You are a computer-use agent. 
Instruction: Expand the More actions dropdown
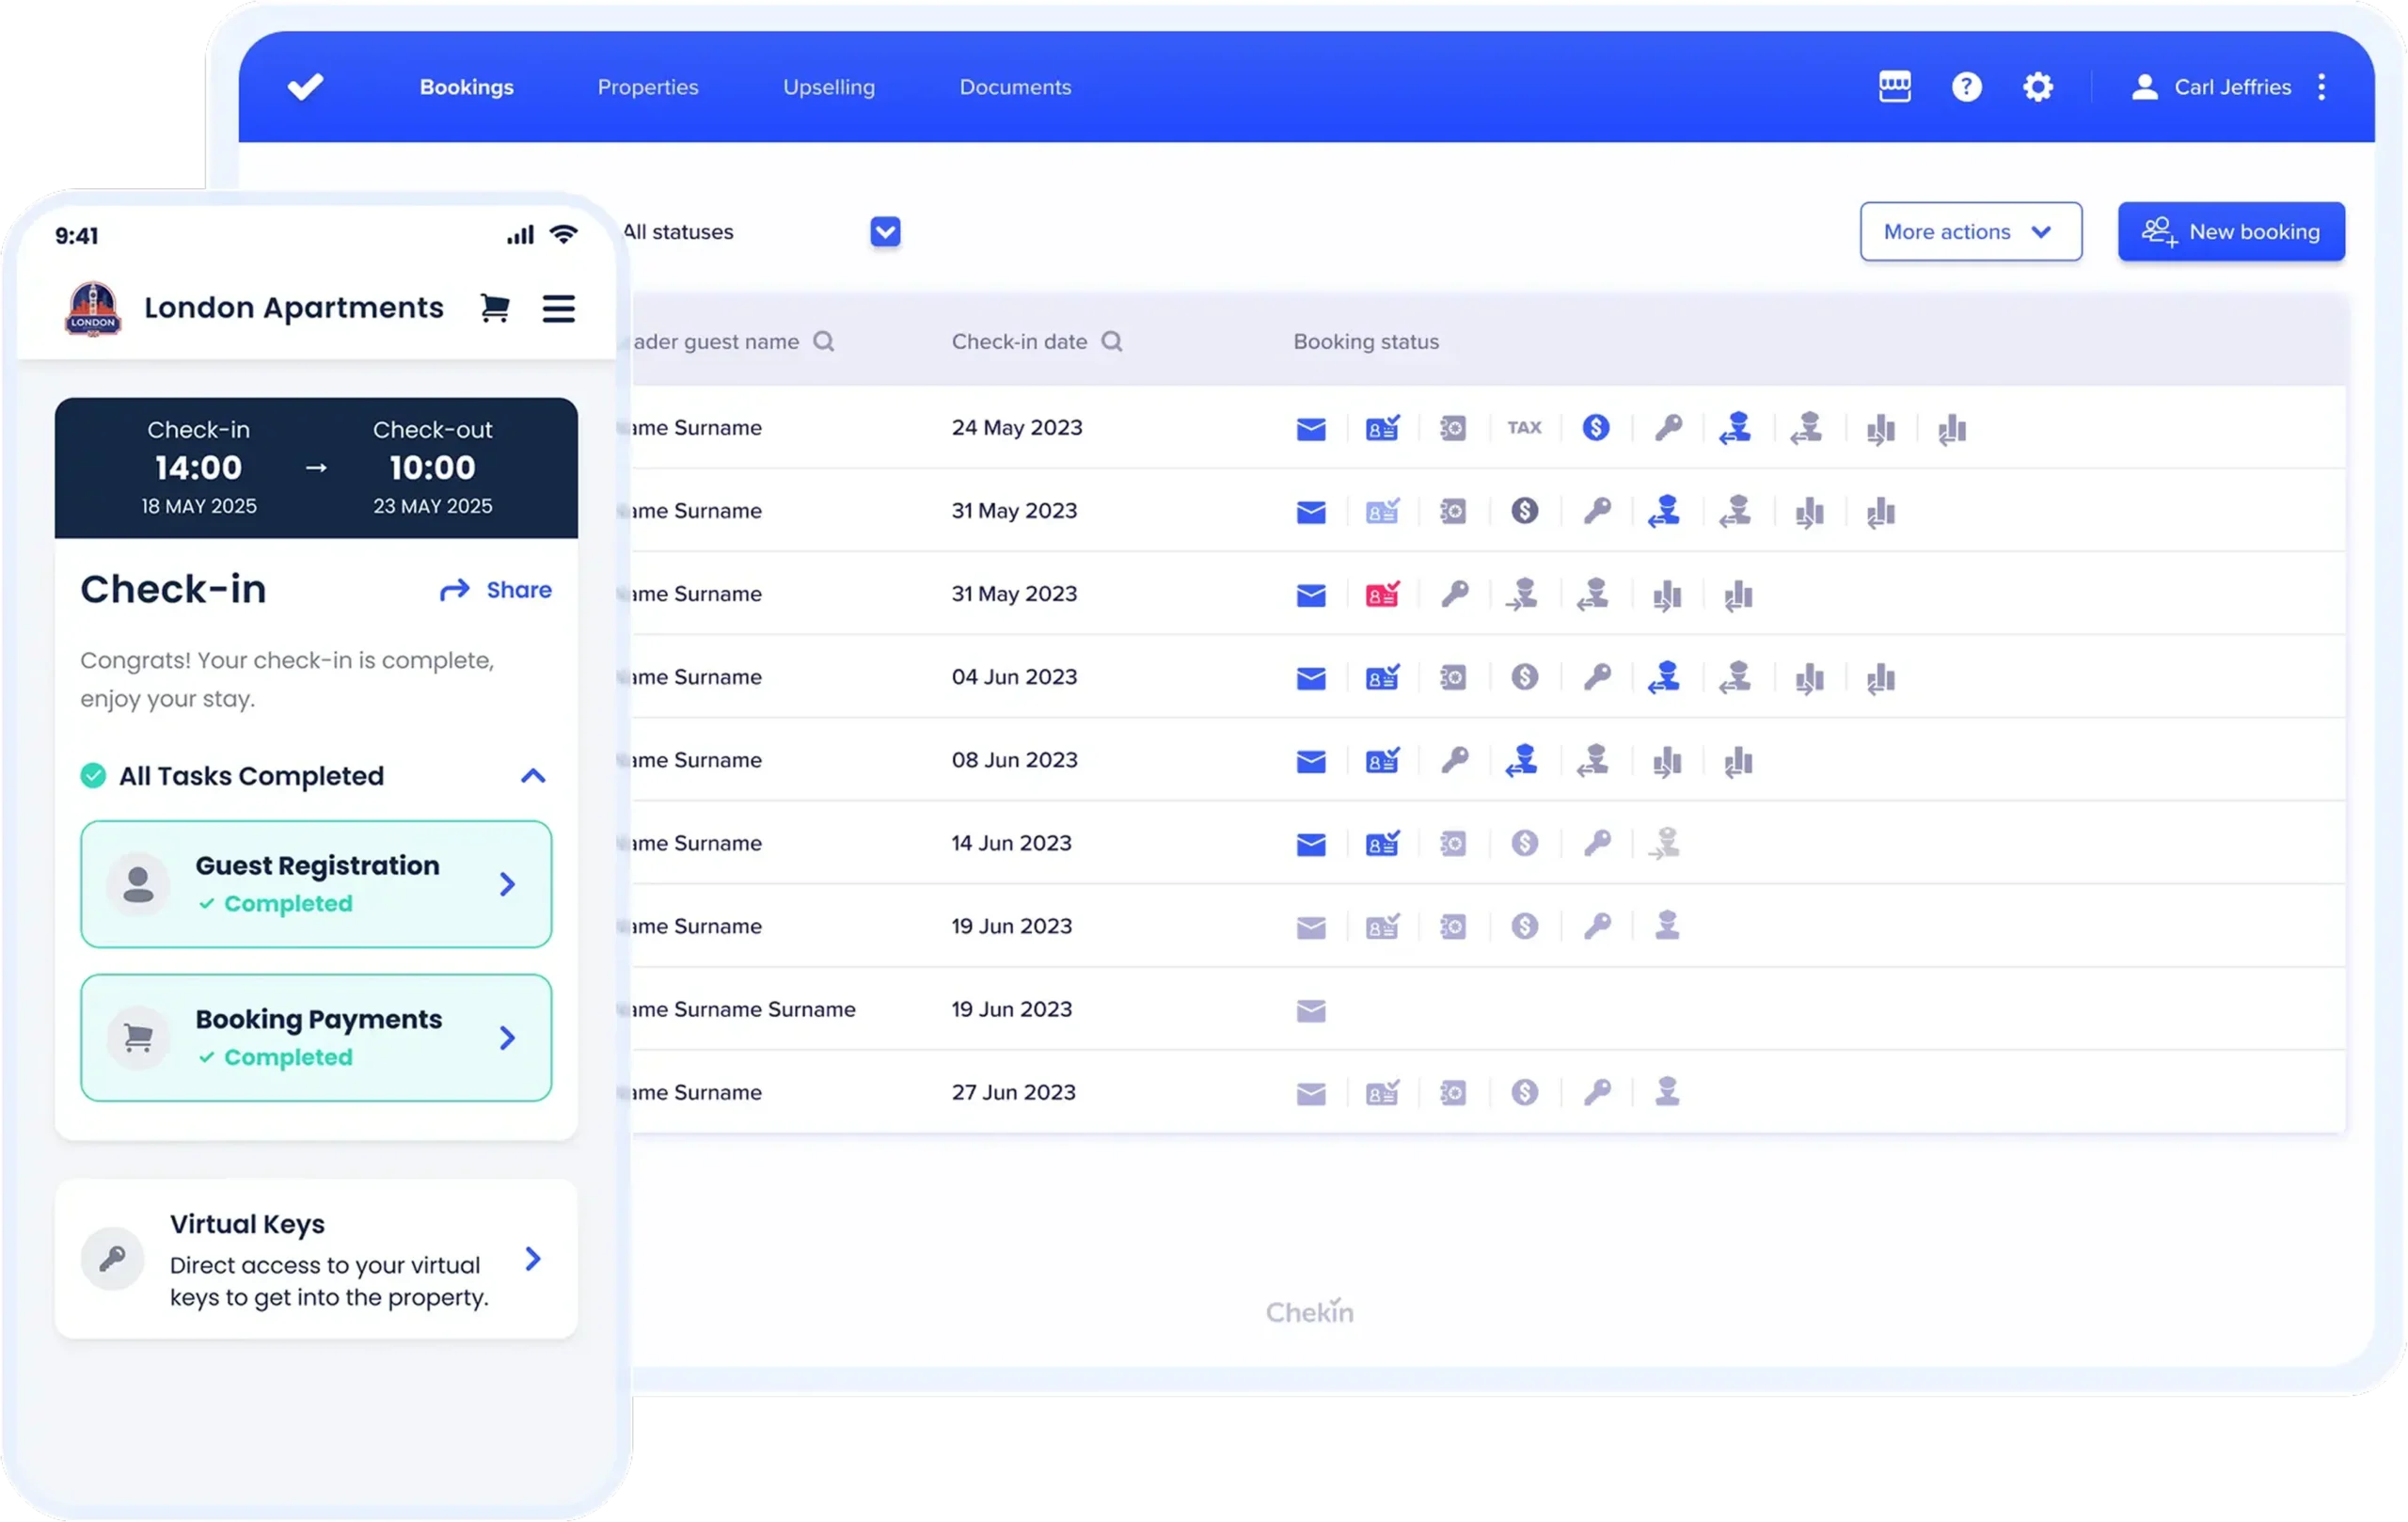(x=1970, y=232)
